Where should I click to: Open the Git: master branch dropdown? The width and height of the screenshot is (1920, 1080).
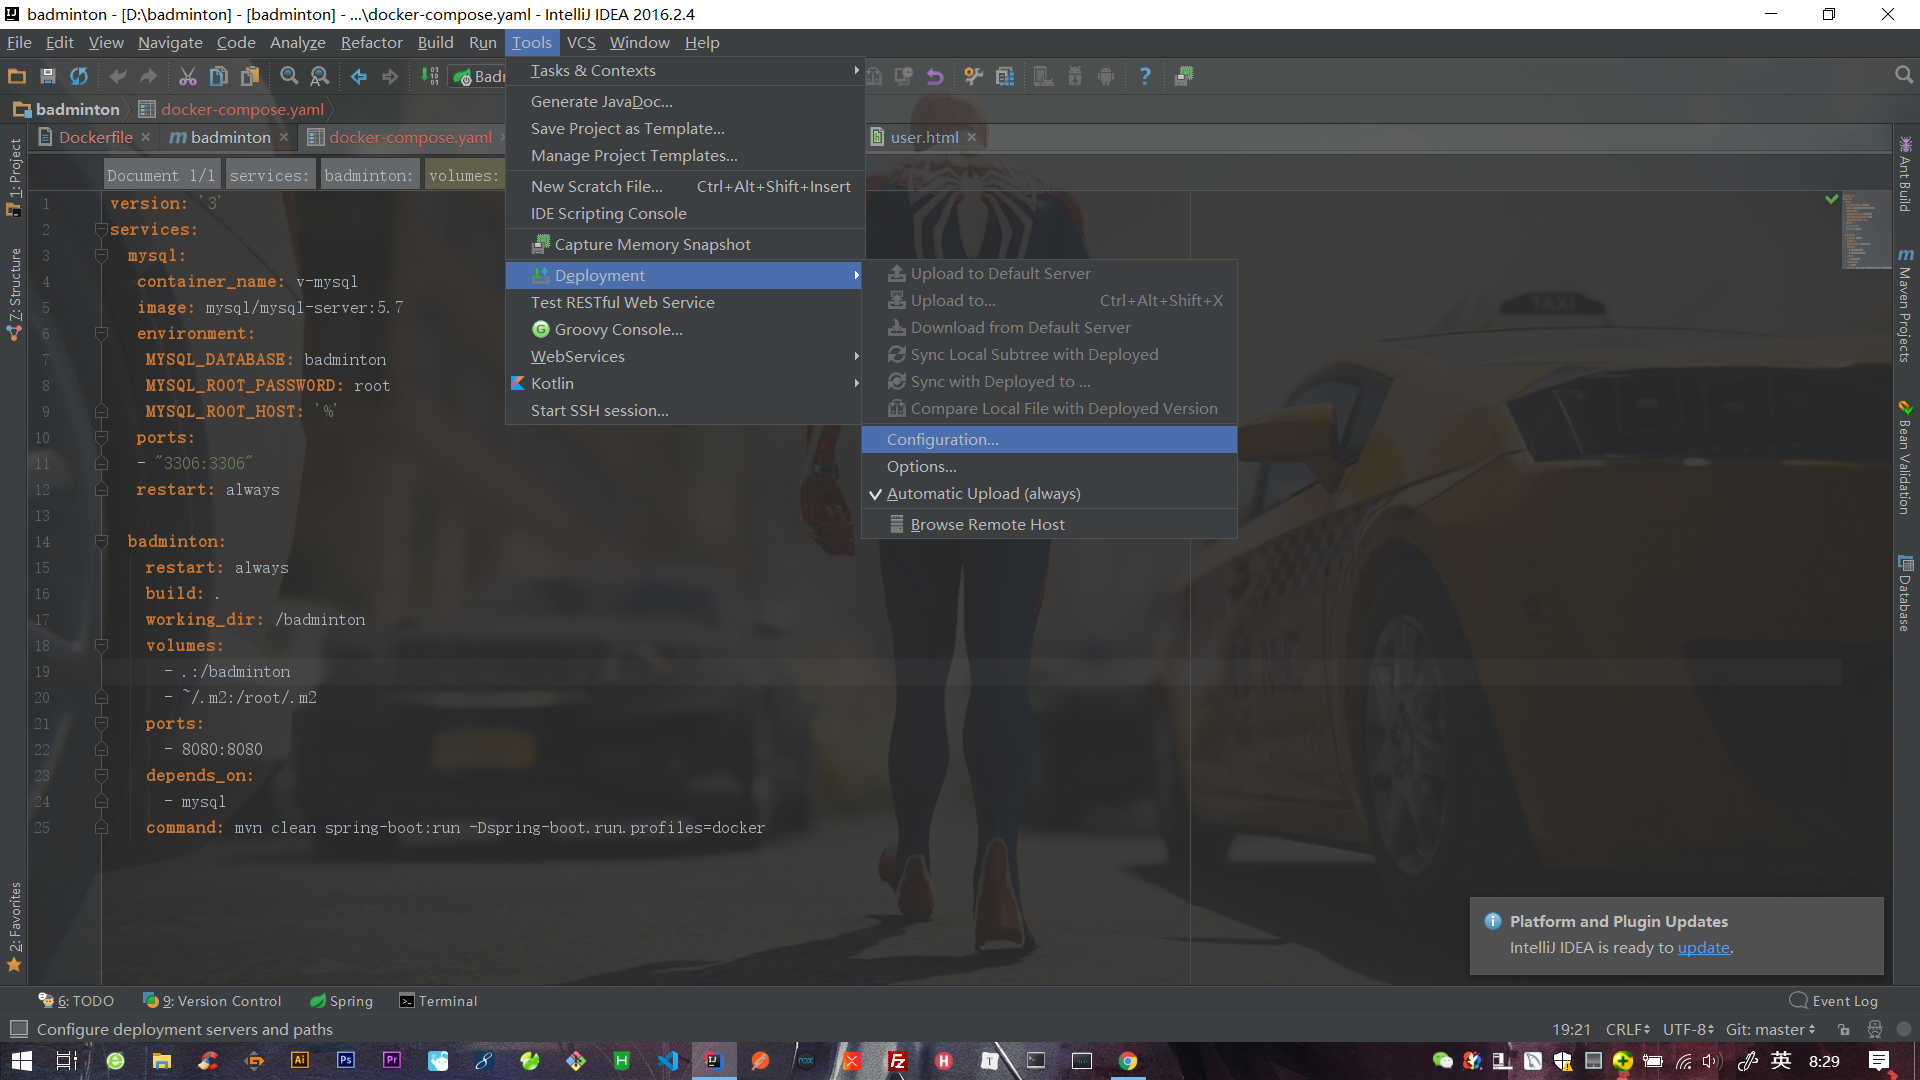tap(1770, 1030)
